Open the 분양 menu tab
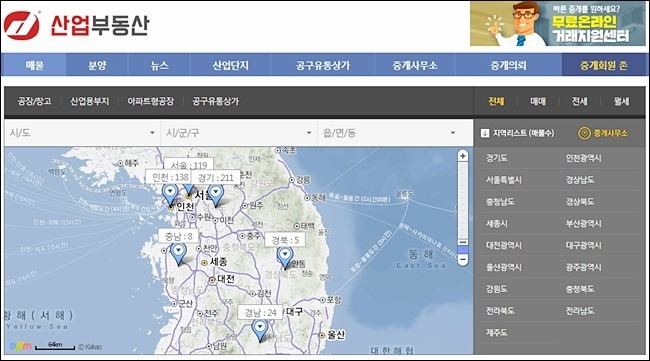 97,65
